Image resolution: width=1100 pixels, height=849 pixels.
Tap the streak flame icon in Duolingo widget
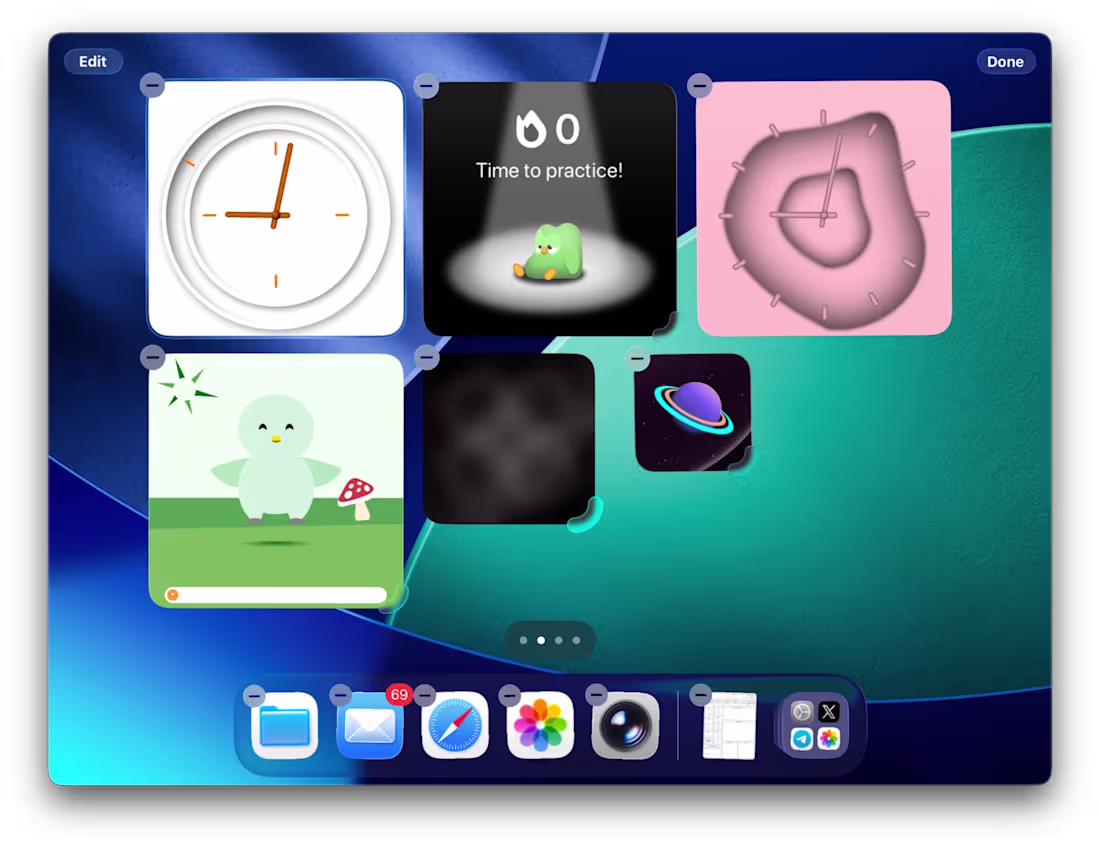(x=530, y=129)
